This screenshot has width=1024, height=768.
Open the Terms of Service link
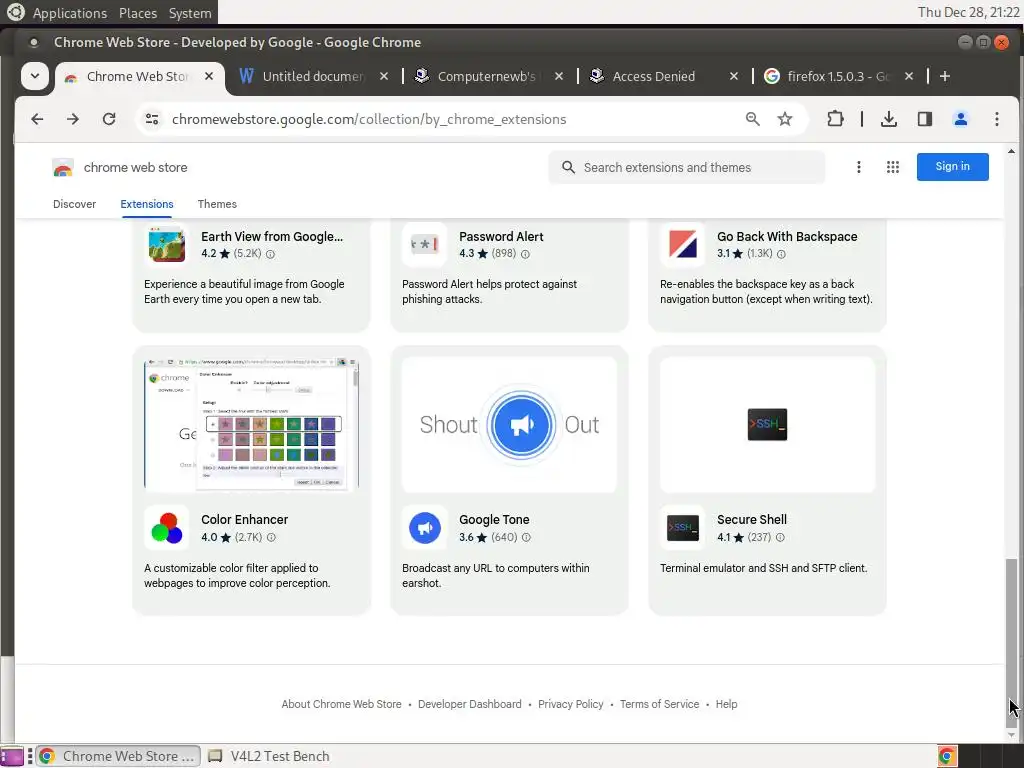(660, 704)
